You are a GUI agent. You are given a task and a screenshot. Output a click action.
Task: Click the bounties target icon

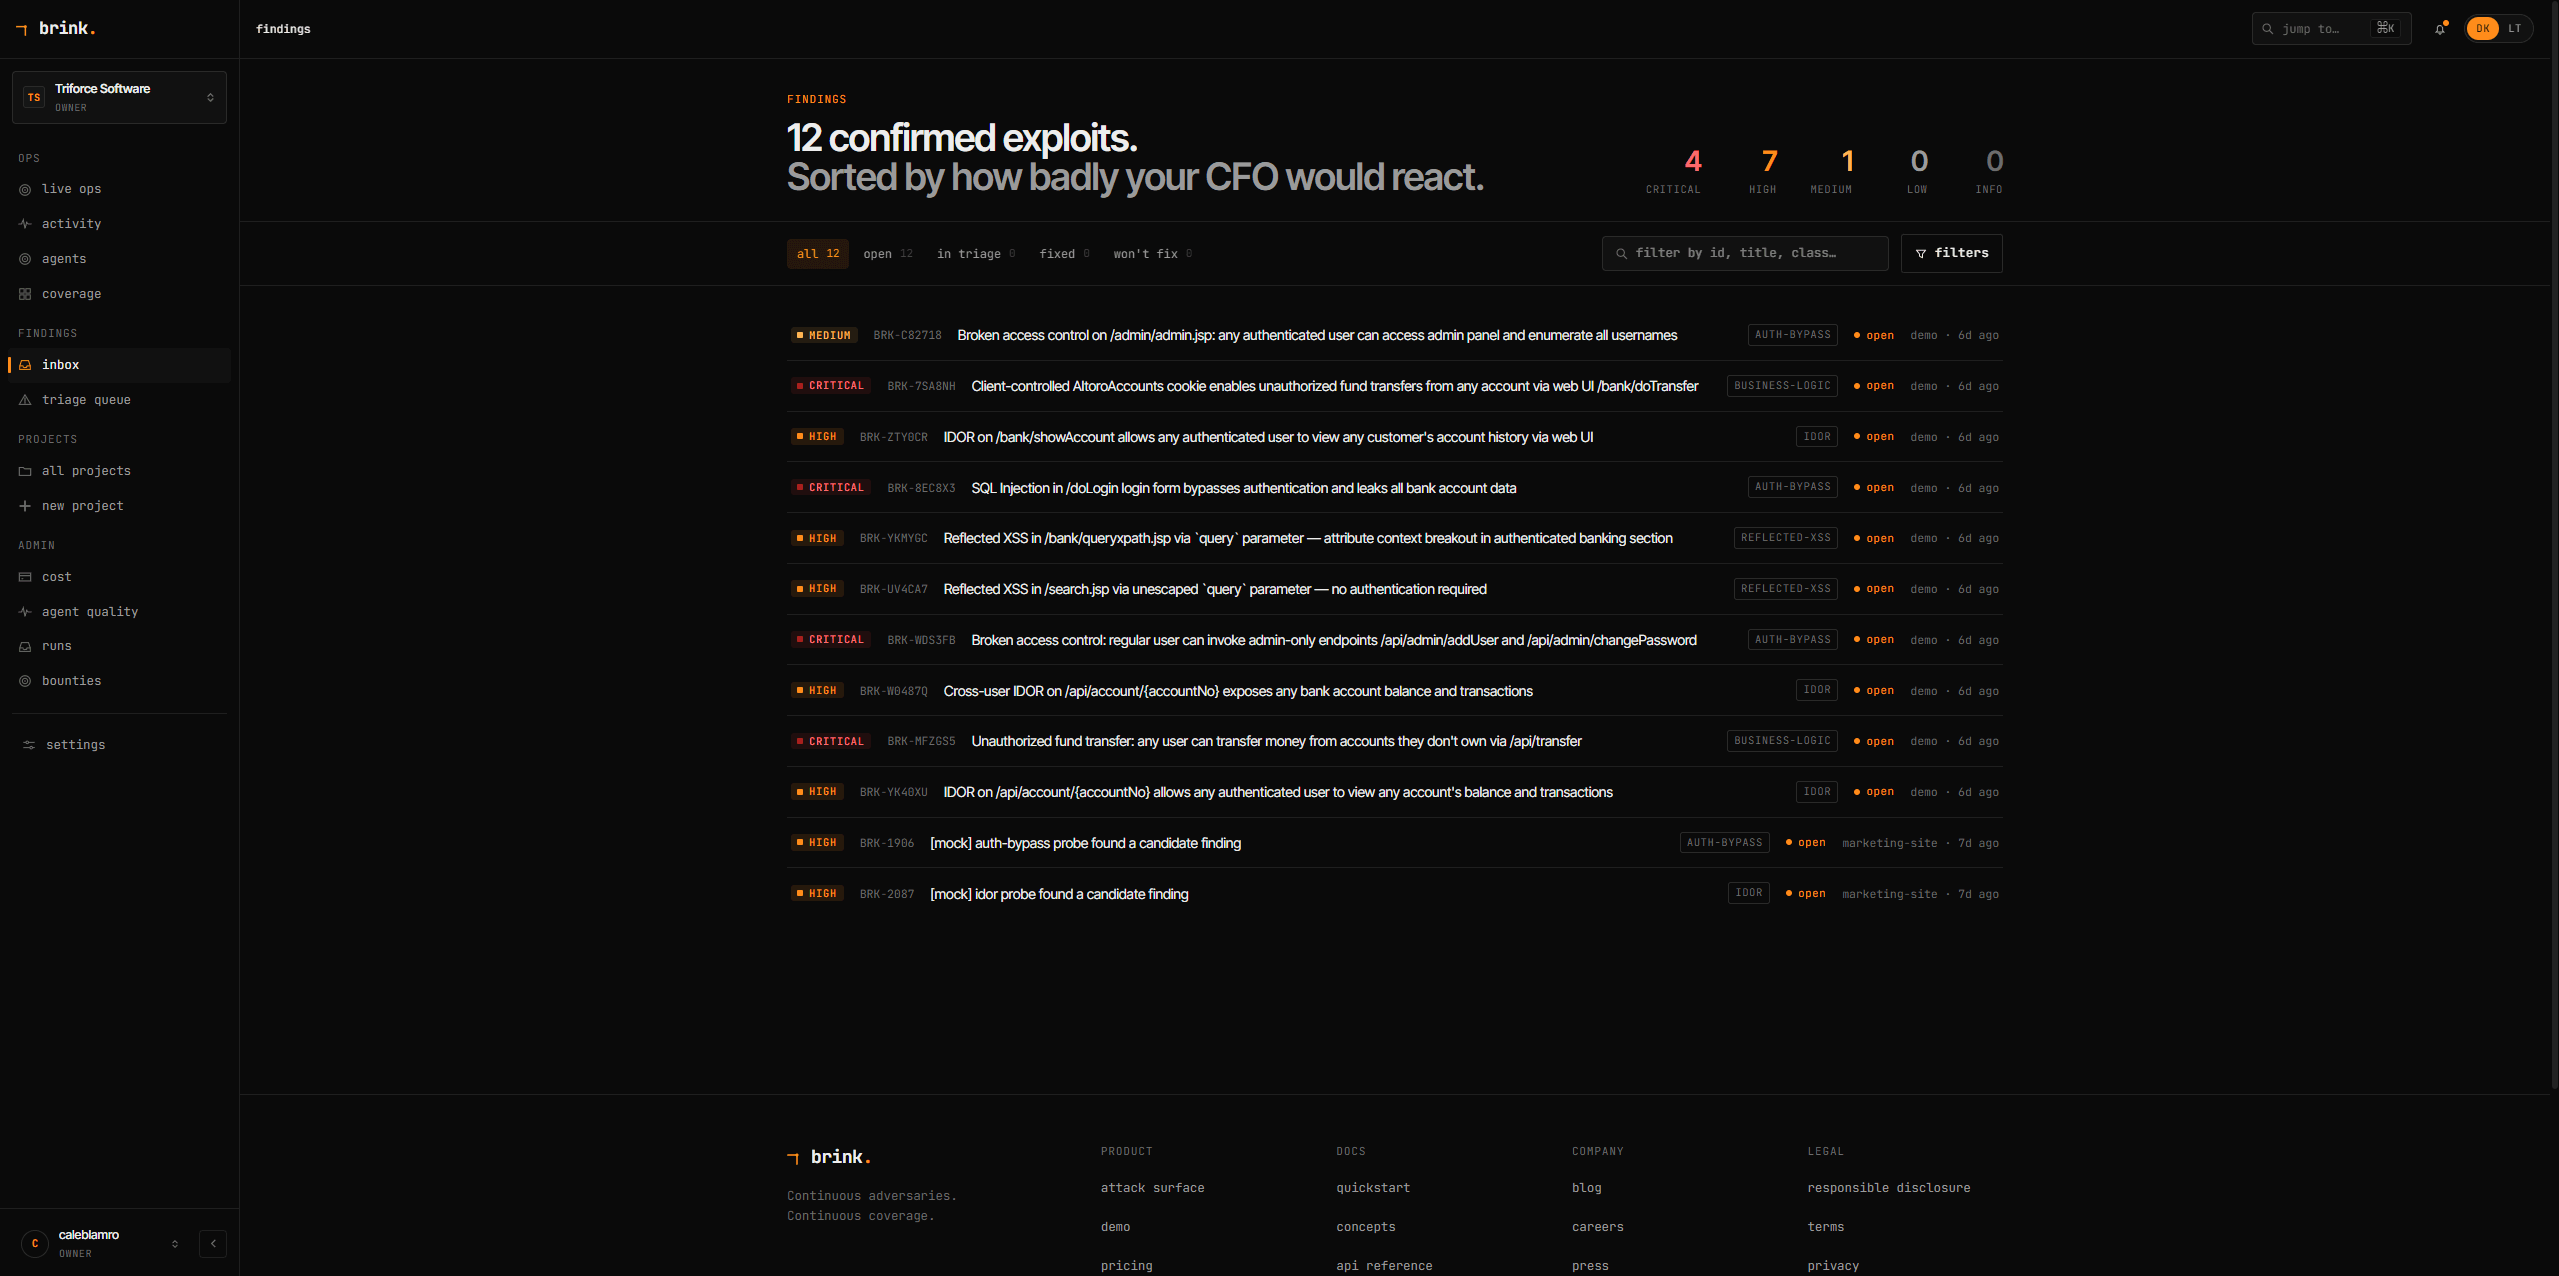25,681
